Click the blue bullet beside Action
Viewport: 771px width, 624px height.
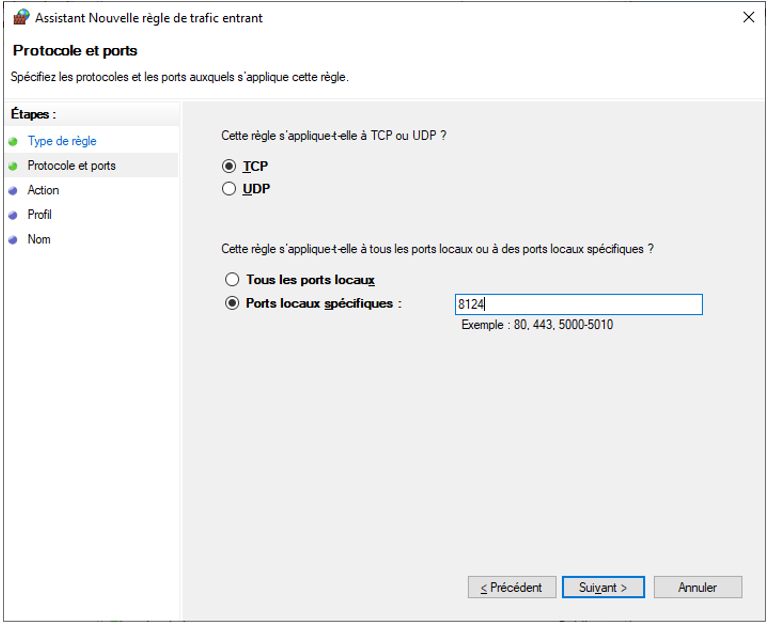(x=13, y=190)
